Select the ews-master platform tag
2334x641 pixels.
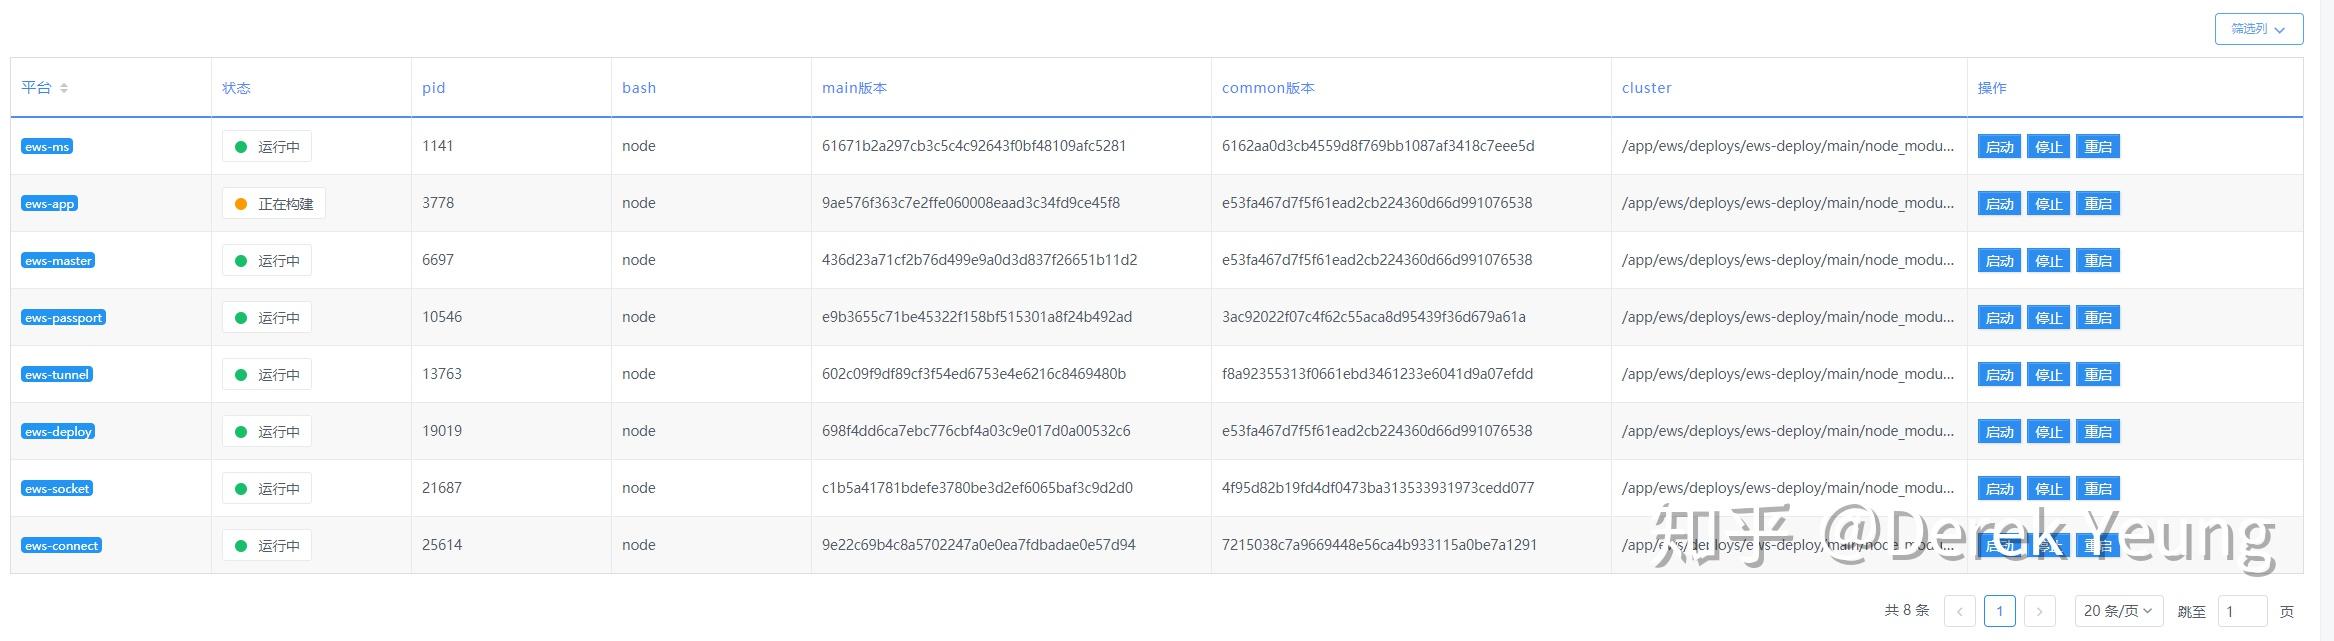click(58, 260)
